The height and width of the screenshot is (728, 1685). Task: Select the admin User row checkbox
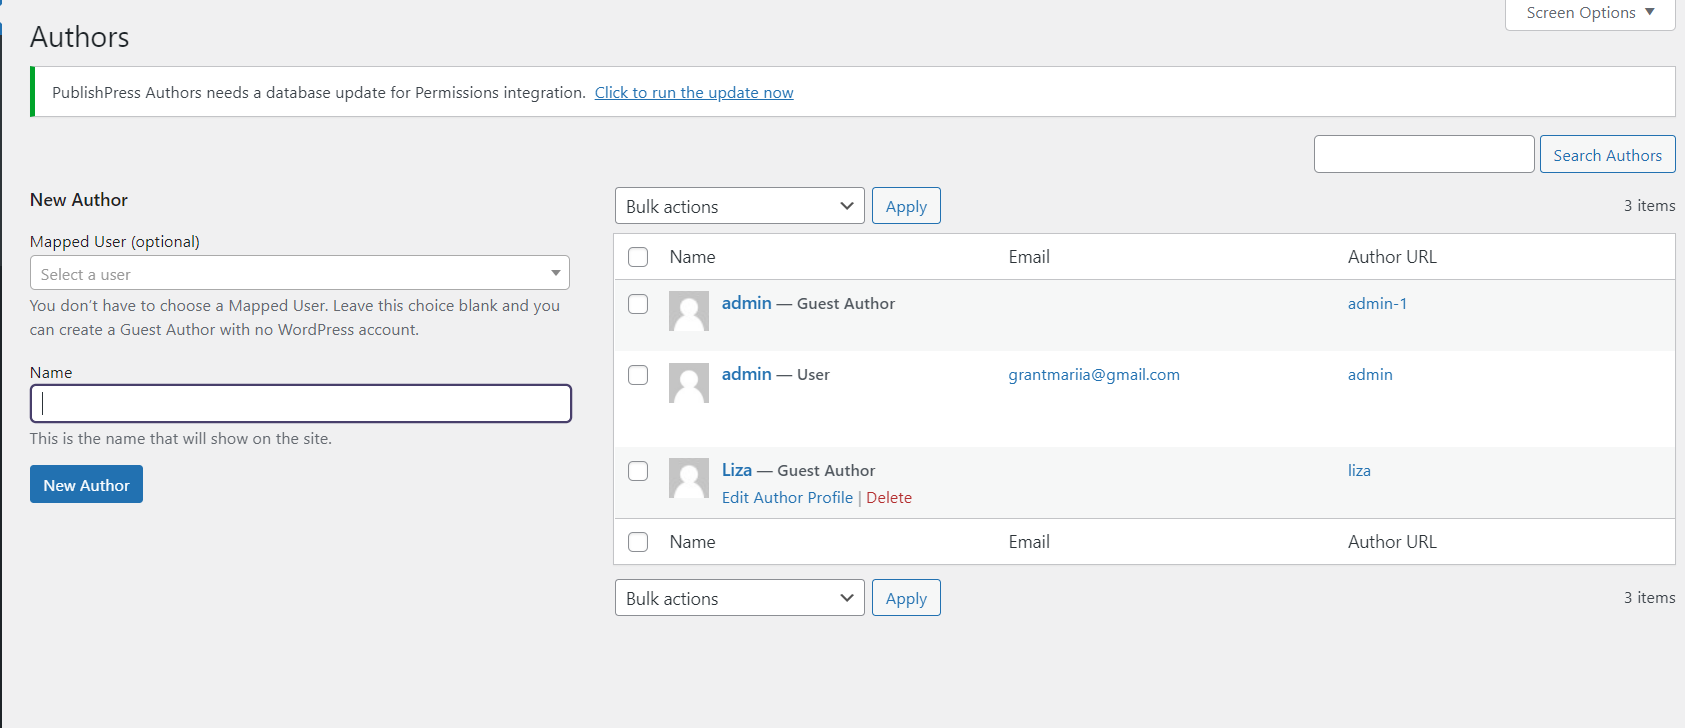click(x=638, y=375)
